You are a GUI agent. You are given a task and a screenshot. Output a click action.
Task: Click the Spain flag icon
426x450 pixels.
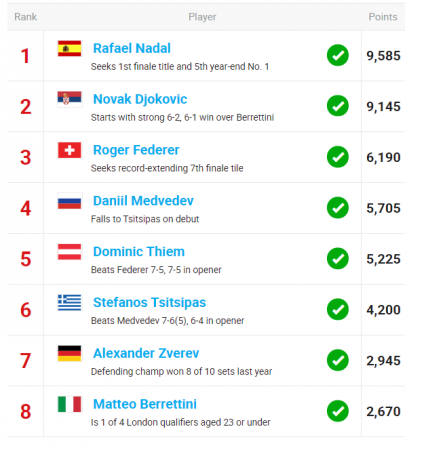[69, 48]
